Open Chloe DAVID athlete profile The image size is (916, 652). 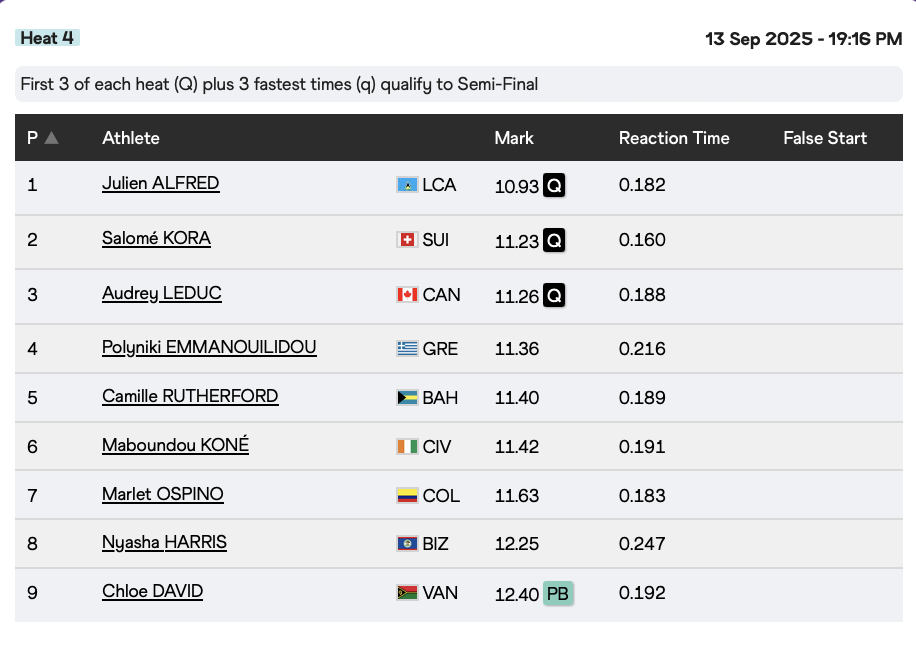152,592
